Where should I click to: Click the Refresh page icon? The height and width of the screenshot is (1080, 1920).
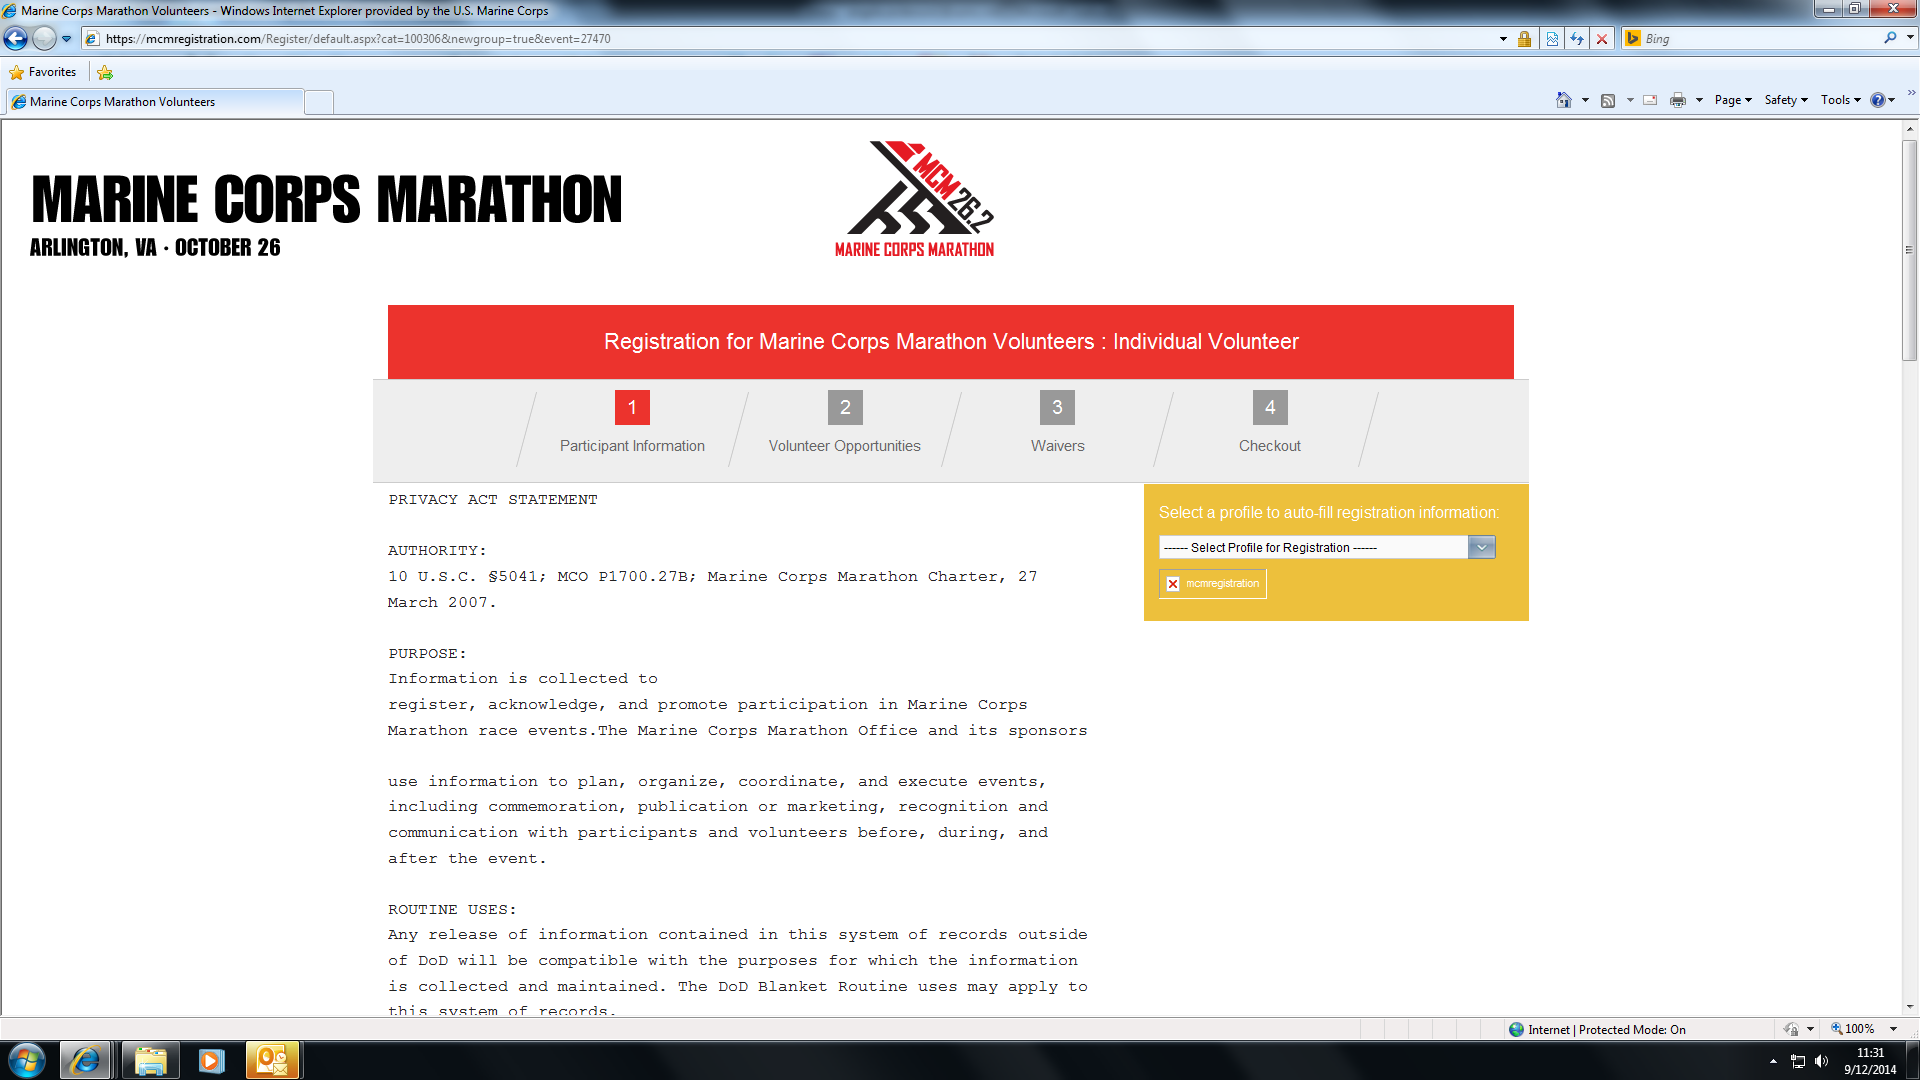coord(1577,39)
